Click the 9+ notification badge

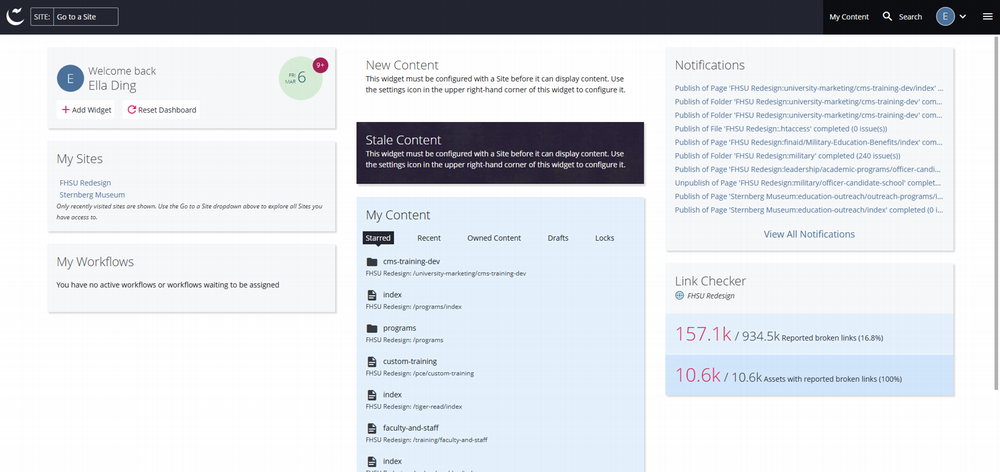coord(320,65)
